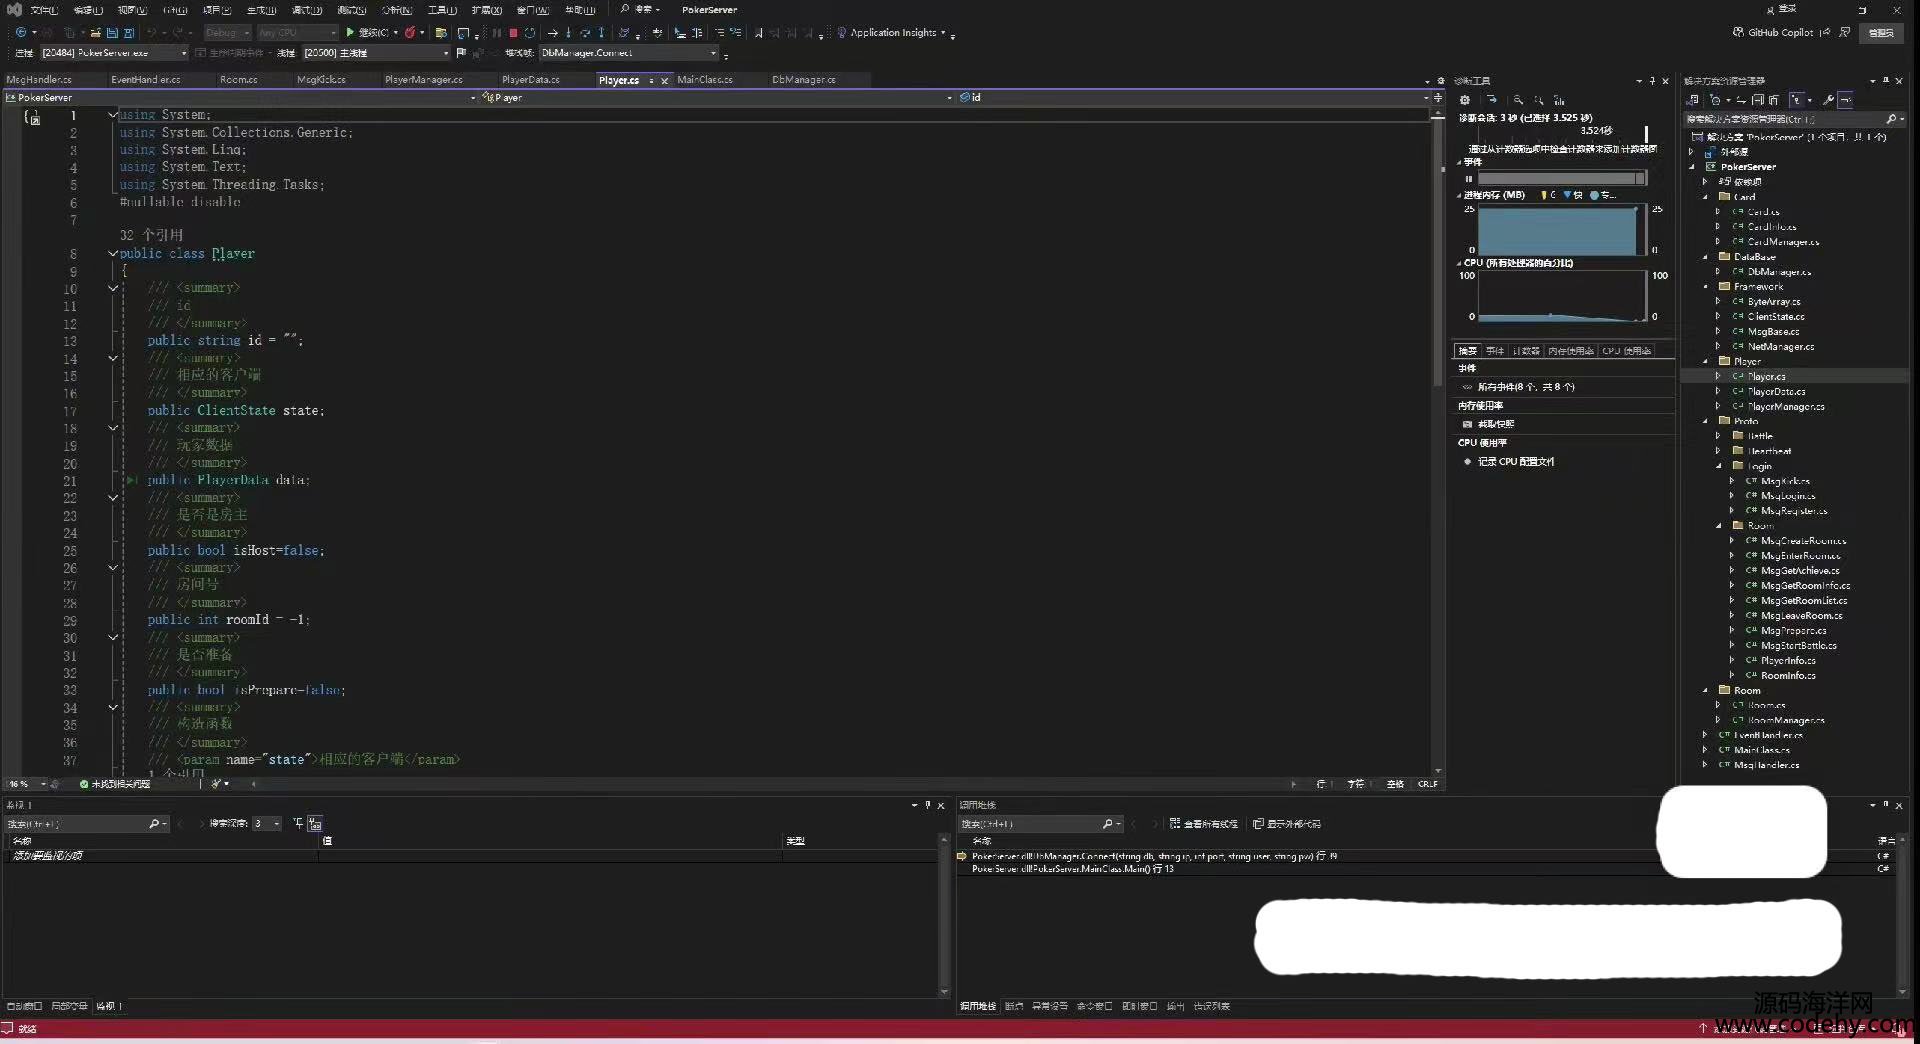Click the zoom out icon in Diagnostic Tools
Image resolution: width=1920 pixels, height=1044 pixels.
1539,100
